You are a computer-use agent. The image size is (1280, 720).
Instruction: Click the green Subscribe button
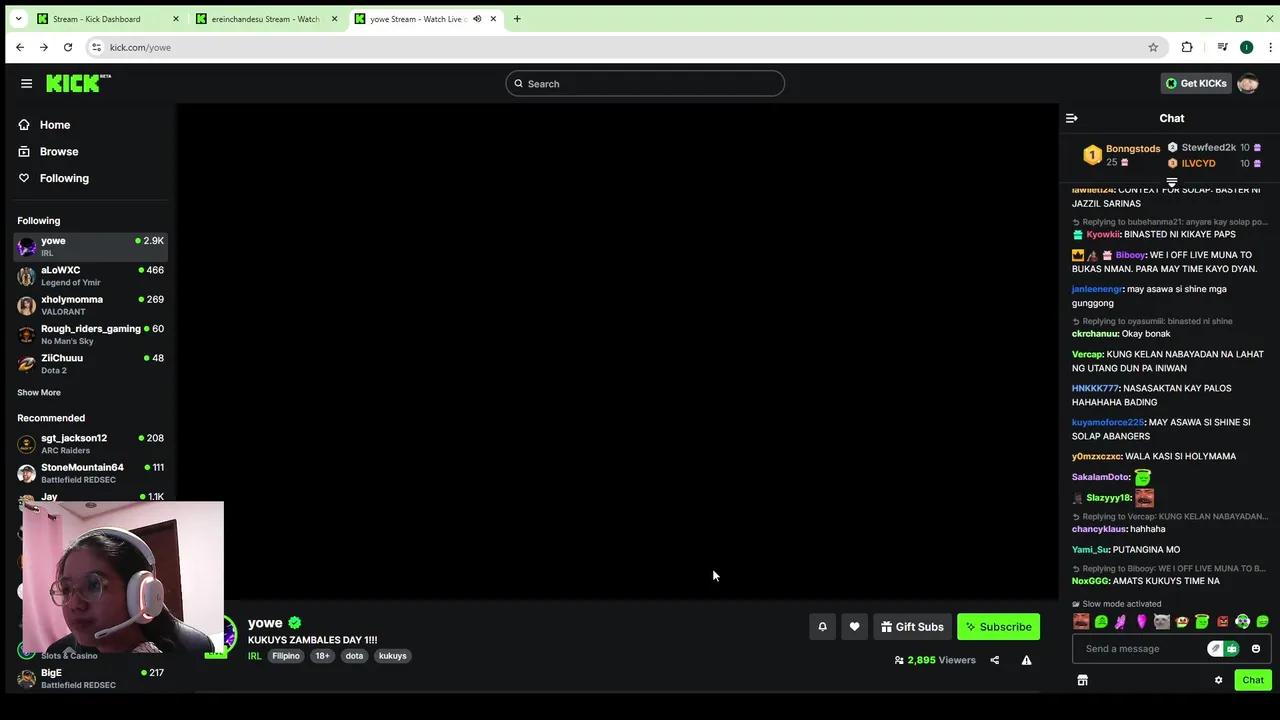click(998, 627)
